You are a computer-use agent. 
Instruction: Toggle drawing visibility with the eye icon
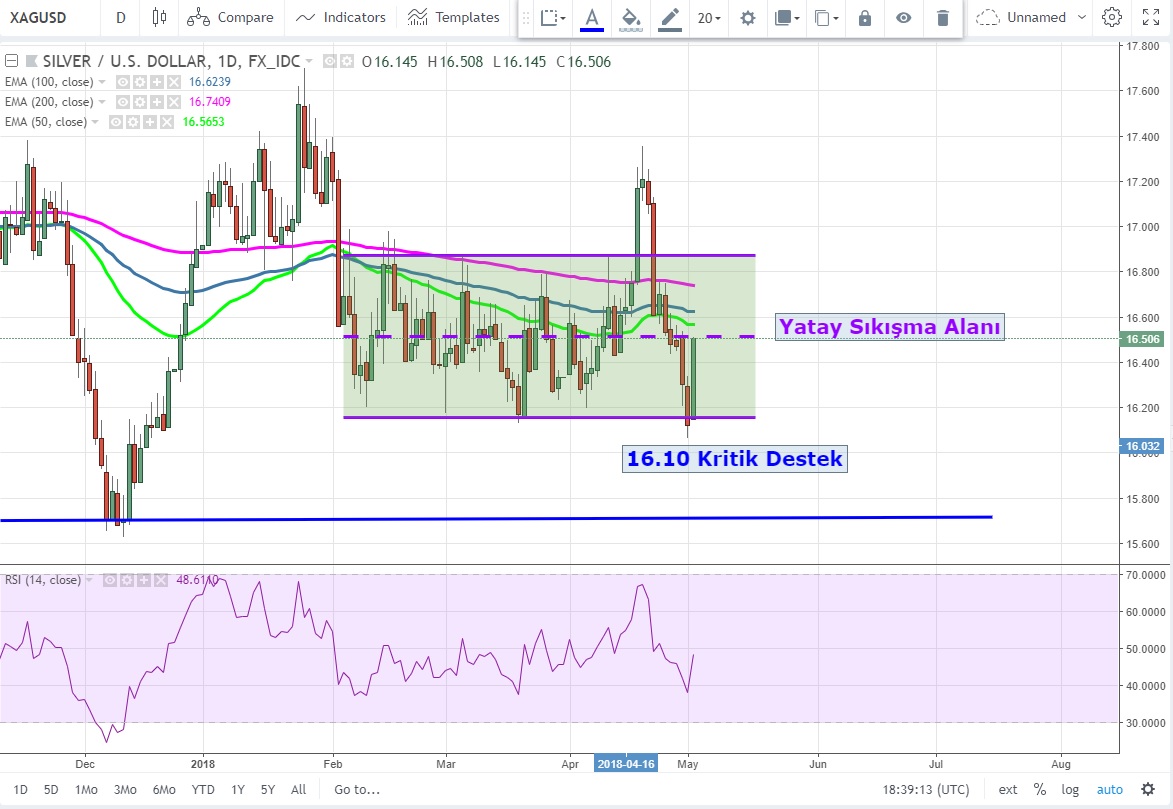click(x=904, y=17)
